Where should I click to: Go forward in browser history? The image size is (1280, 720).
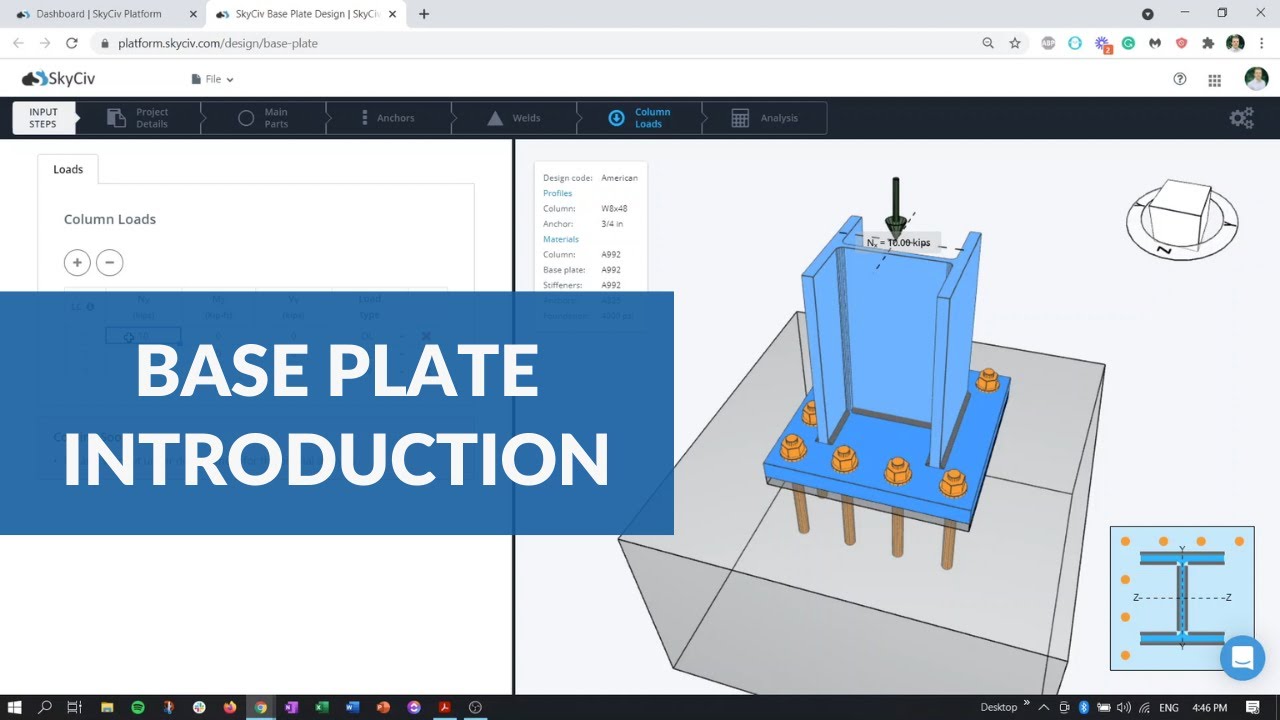[45, 43]
